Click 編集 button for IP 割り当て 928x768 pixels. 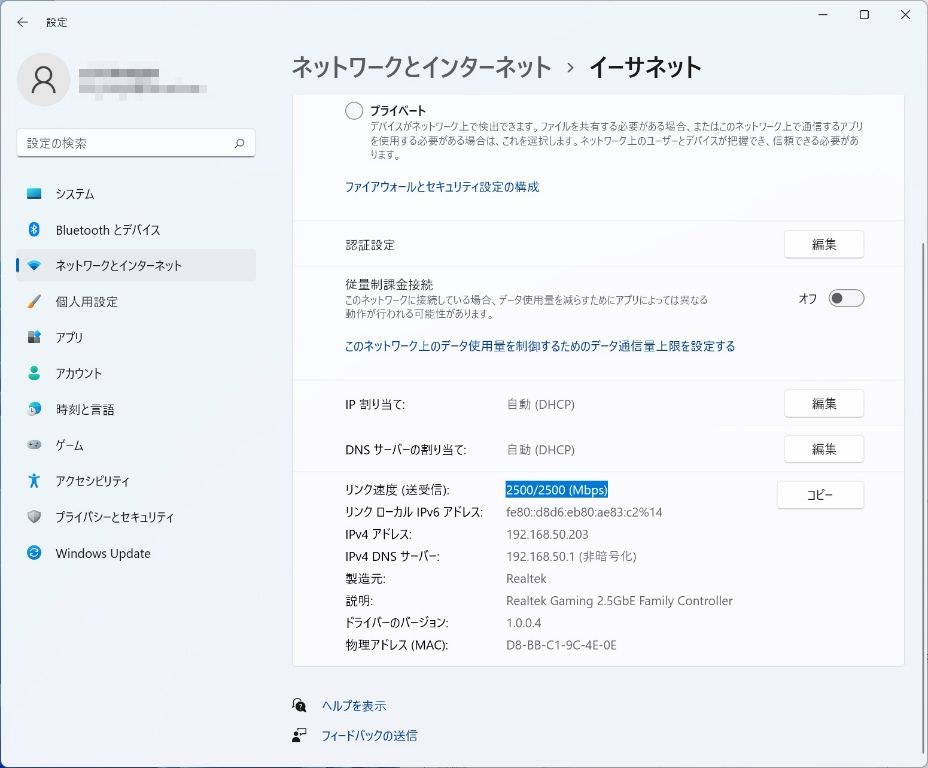click(x=823, y=404)
